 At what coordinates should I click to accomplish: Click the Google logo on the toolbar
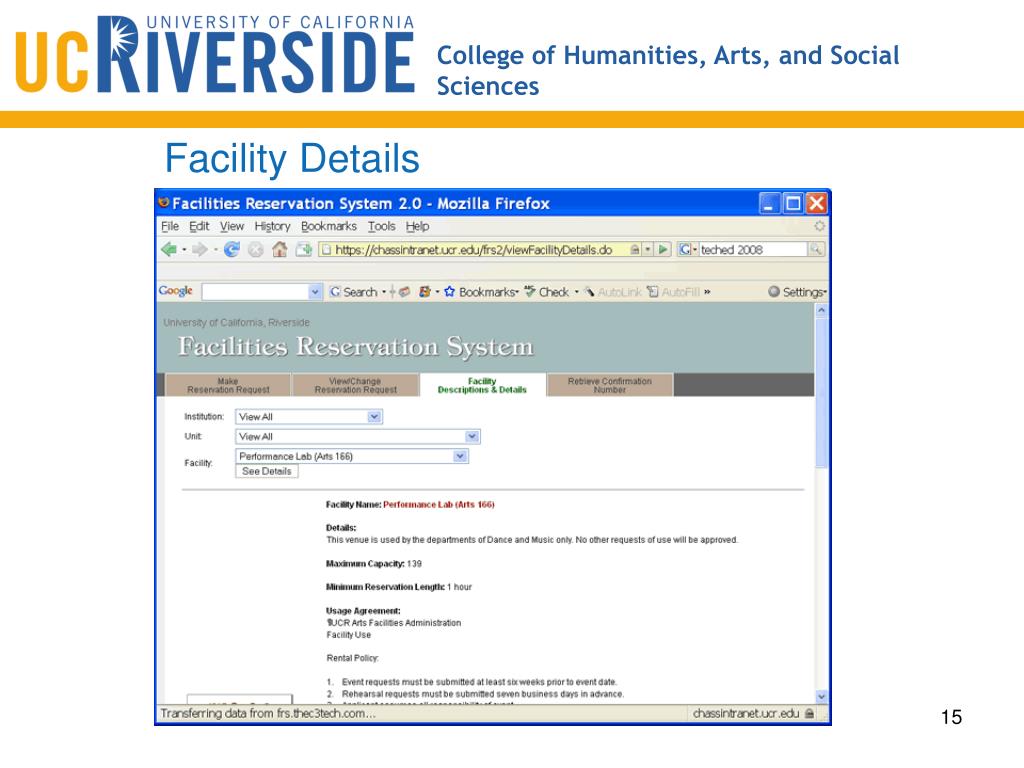coord(176,291)
